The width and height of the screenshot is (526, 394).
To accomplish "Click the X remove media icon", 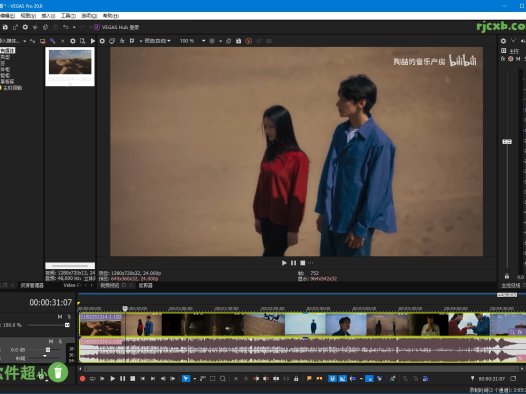I will tap(63, 41).
